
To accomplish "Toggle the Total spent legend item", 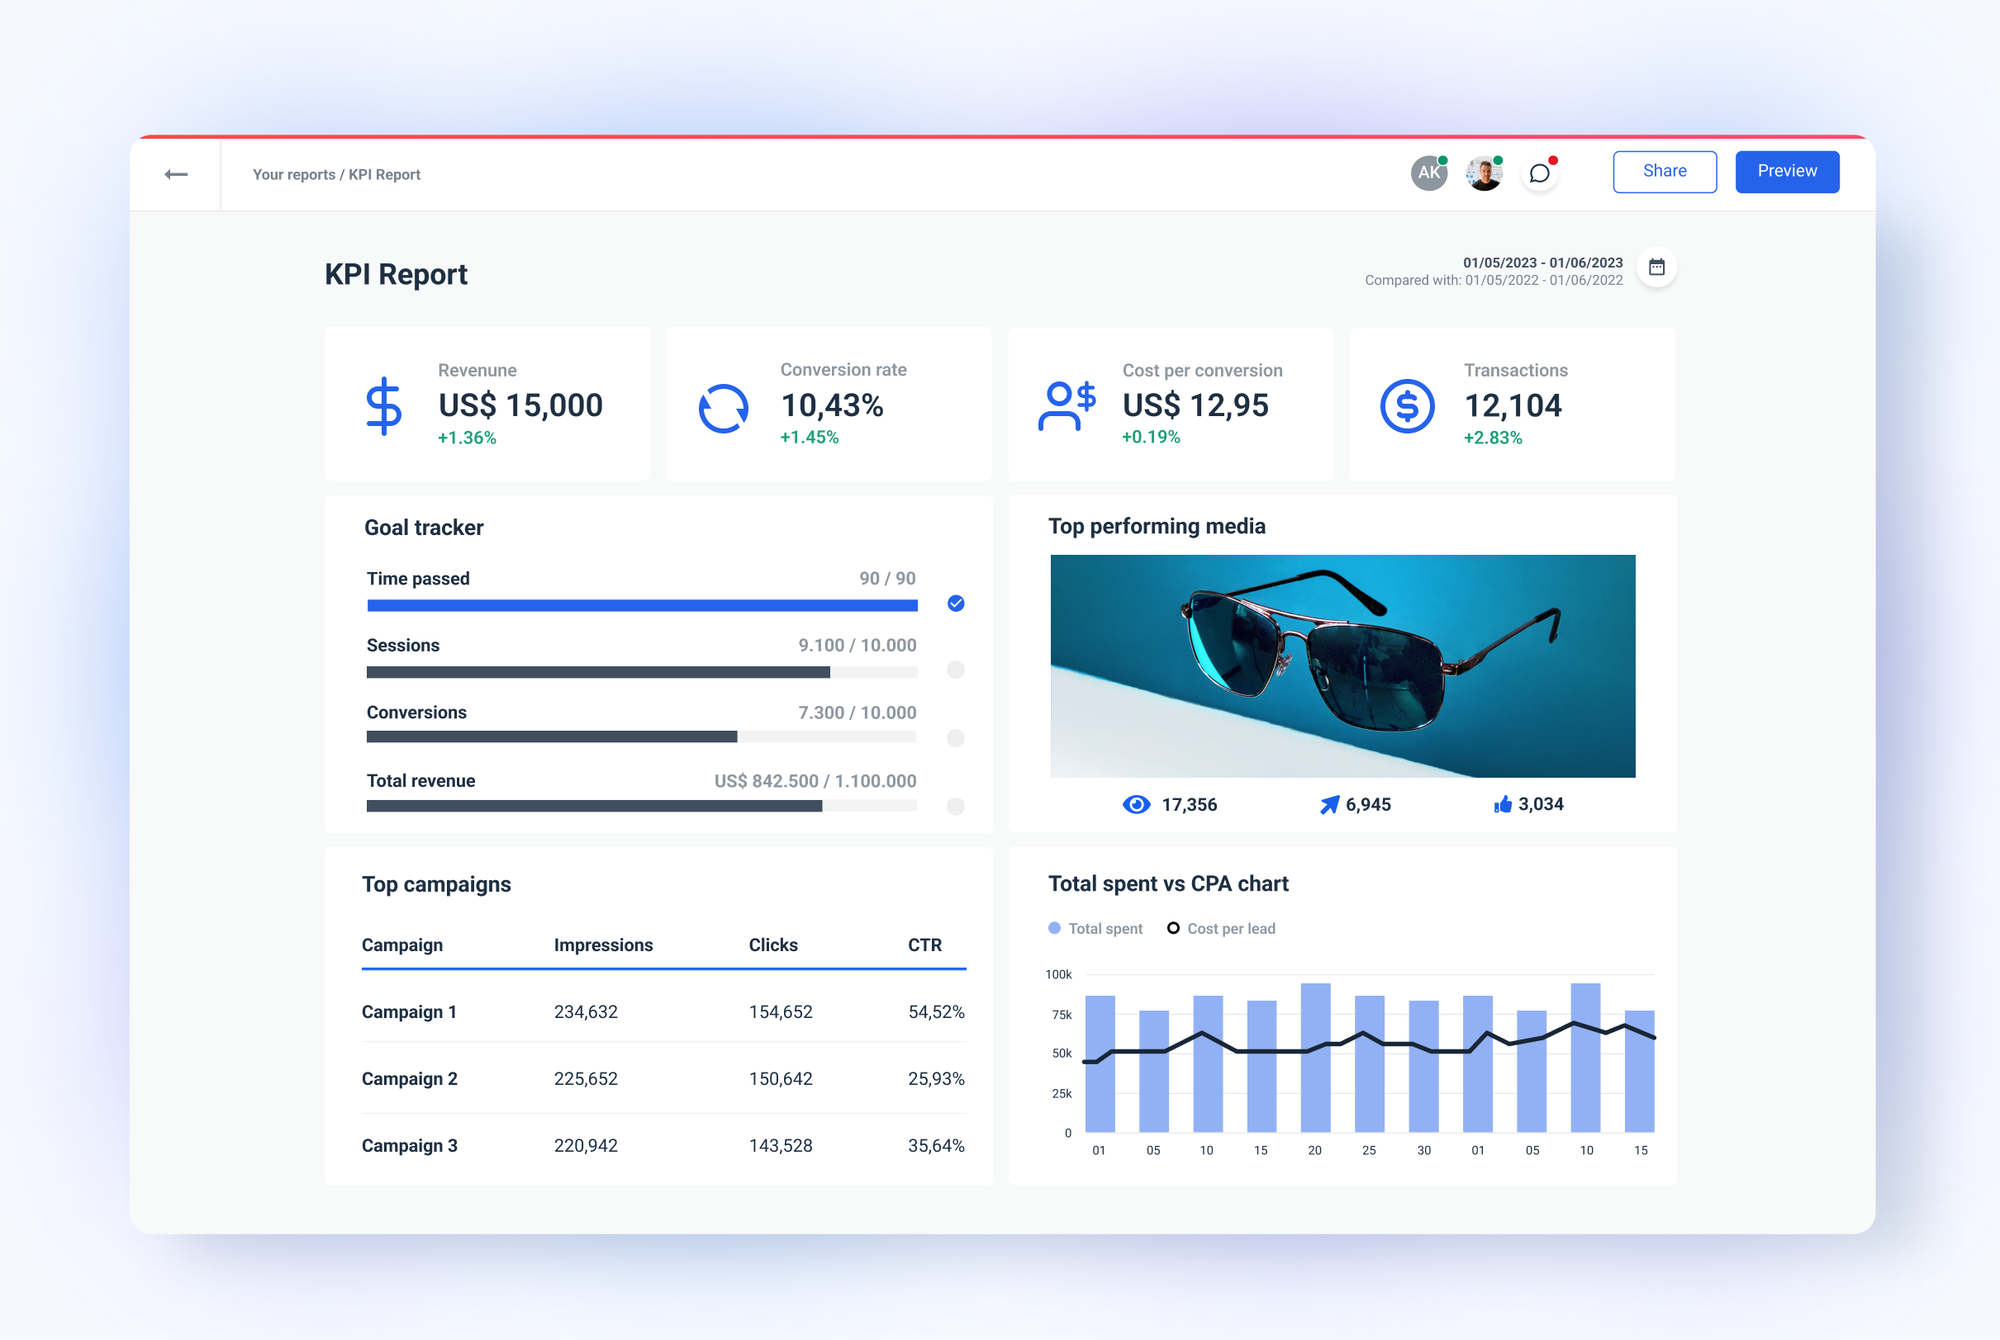I will tap(1096, 928).
